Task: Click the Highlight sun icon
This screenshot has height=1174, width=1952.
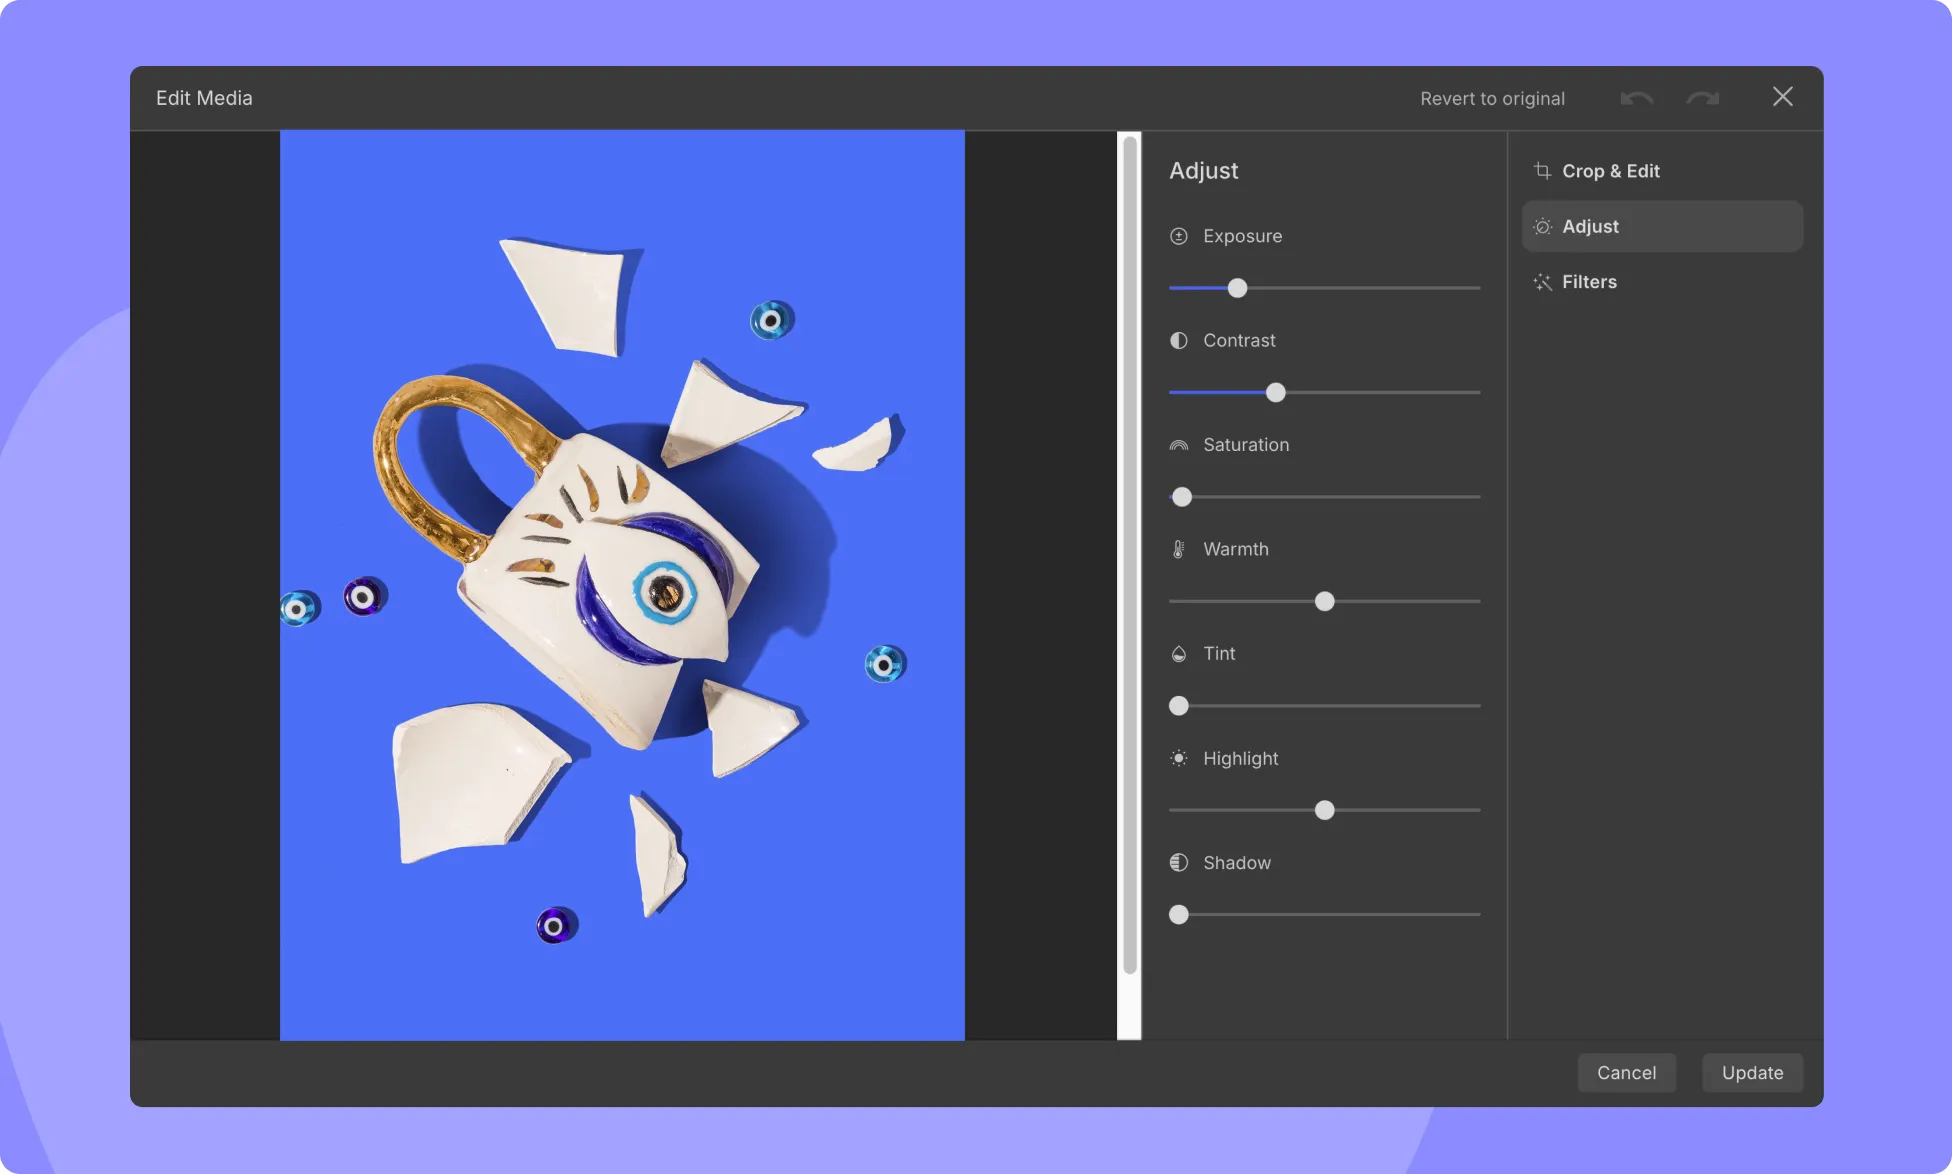Action: point(1179,758)
